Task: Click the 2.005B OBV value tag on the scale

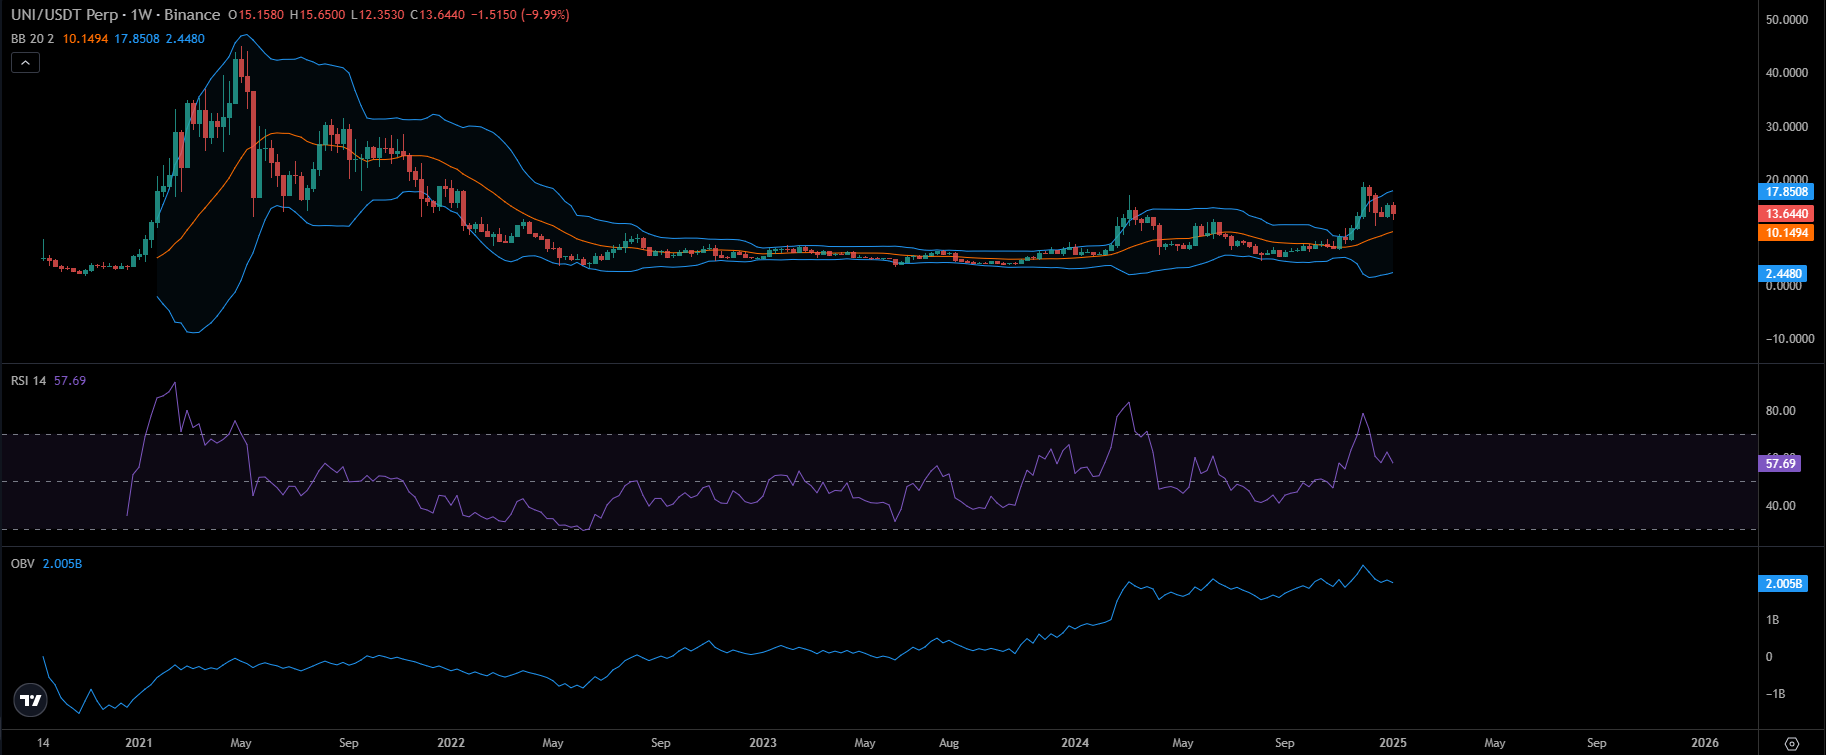Action: point(1782,584)
